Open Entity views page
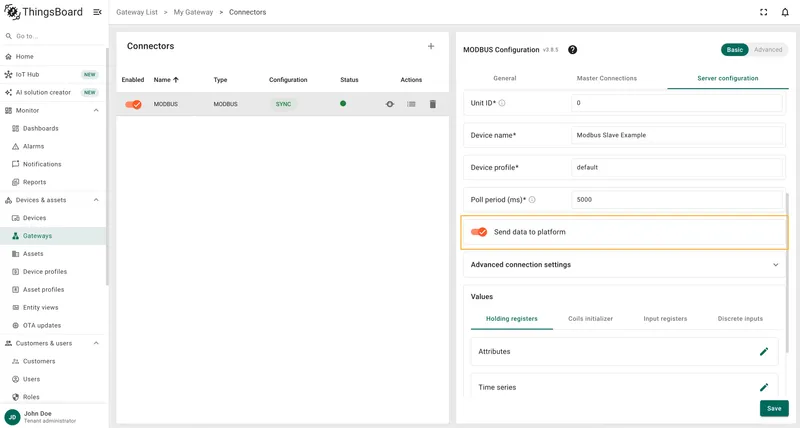The width and height of the screenshot is (800, 428). [53, 308]
